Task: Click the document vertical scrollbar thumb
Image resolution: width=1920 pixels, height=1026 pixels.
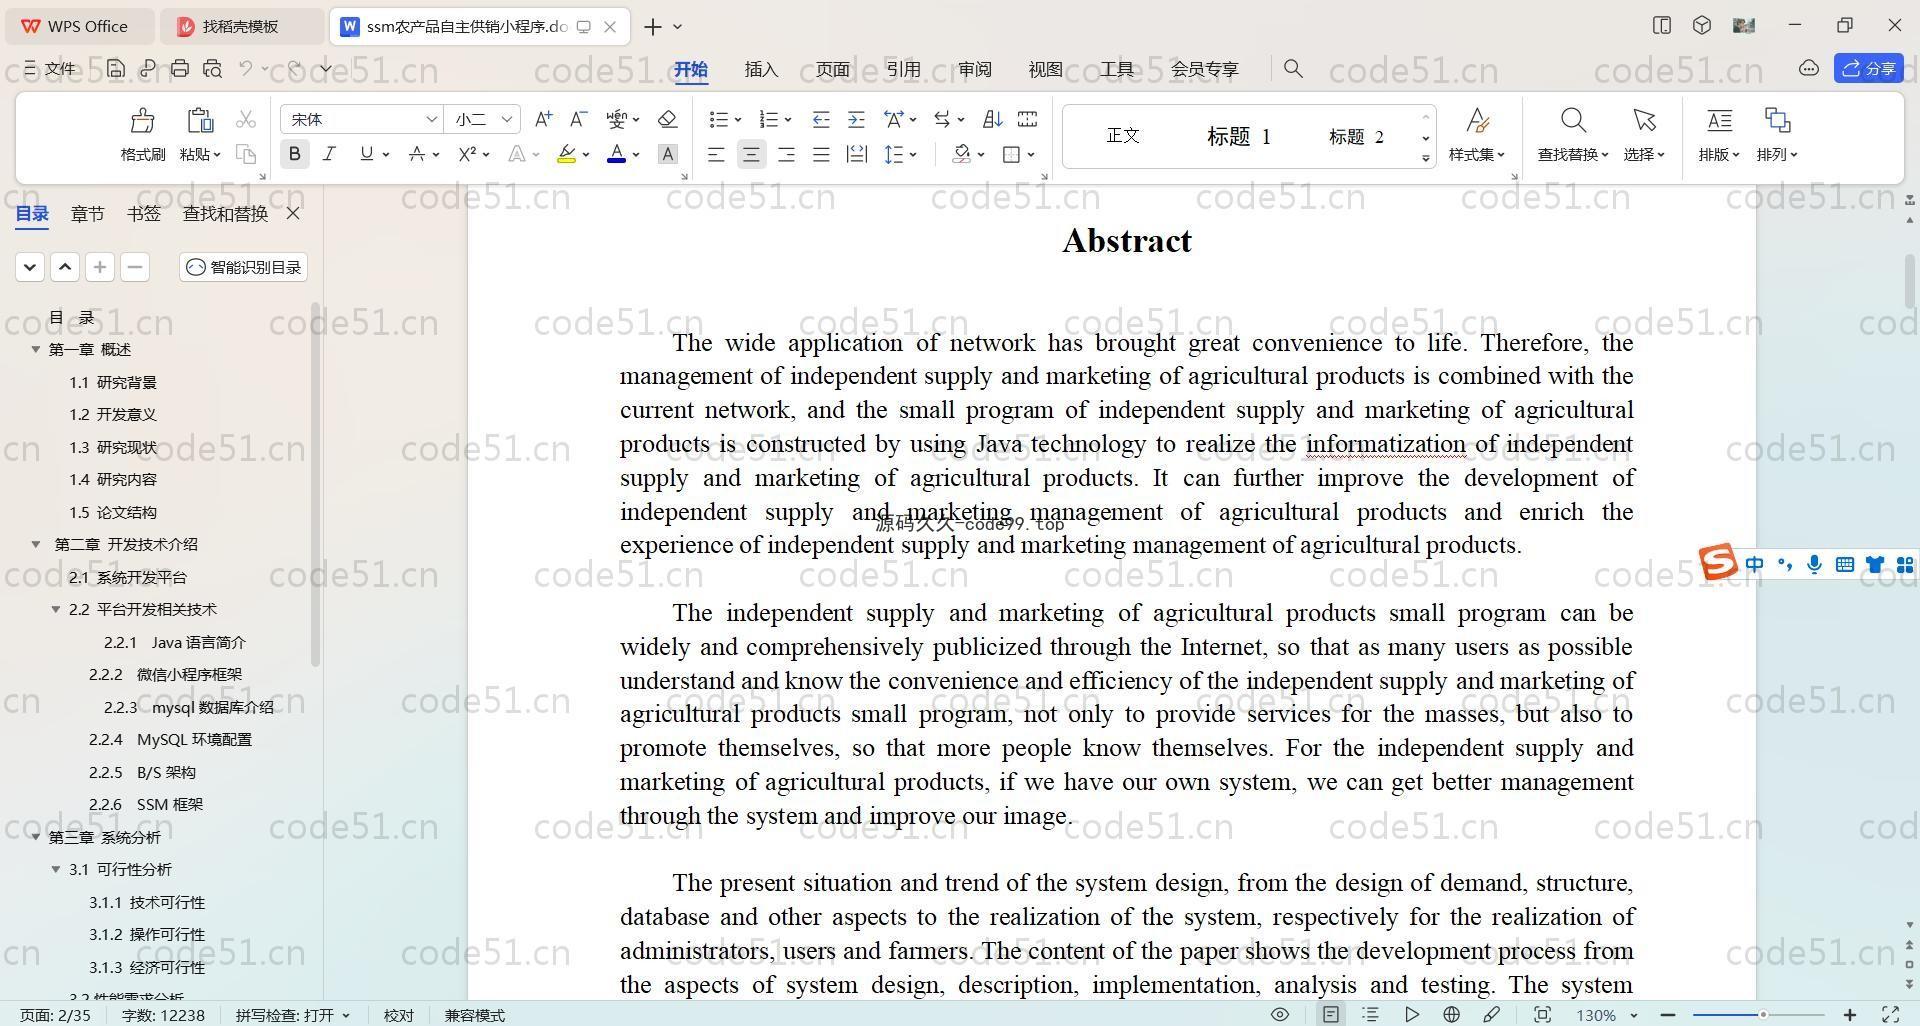Action: point(1909,280)
